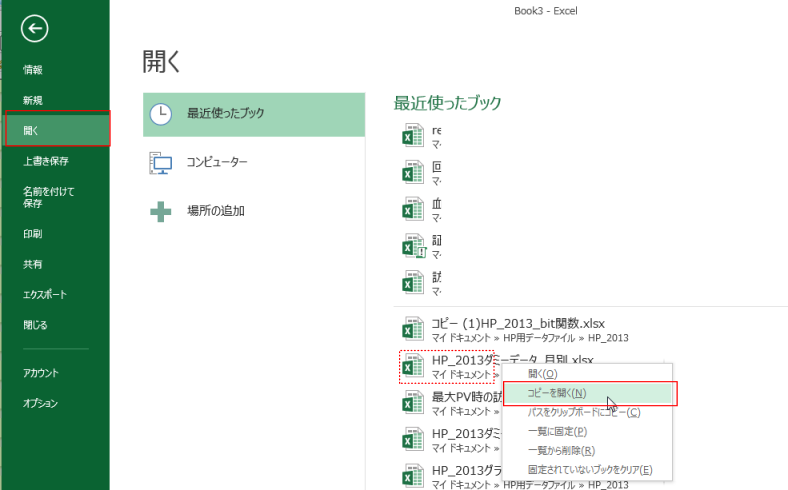Select 最近使ったブック location
This screenshot has width=788, height=490.
click(254, 115)
